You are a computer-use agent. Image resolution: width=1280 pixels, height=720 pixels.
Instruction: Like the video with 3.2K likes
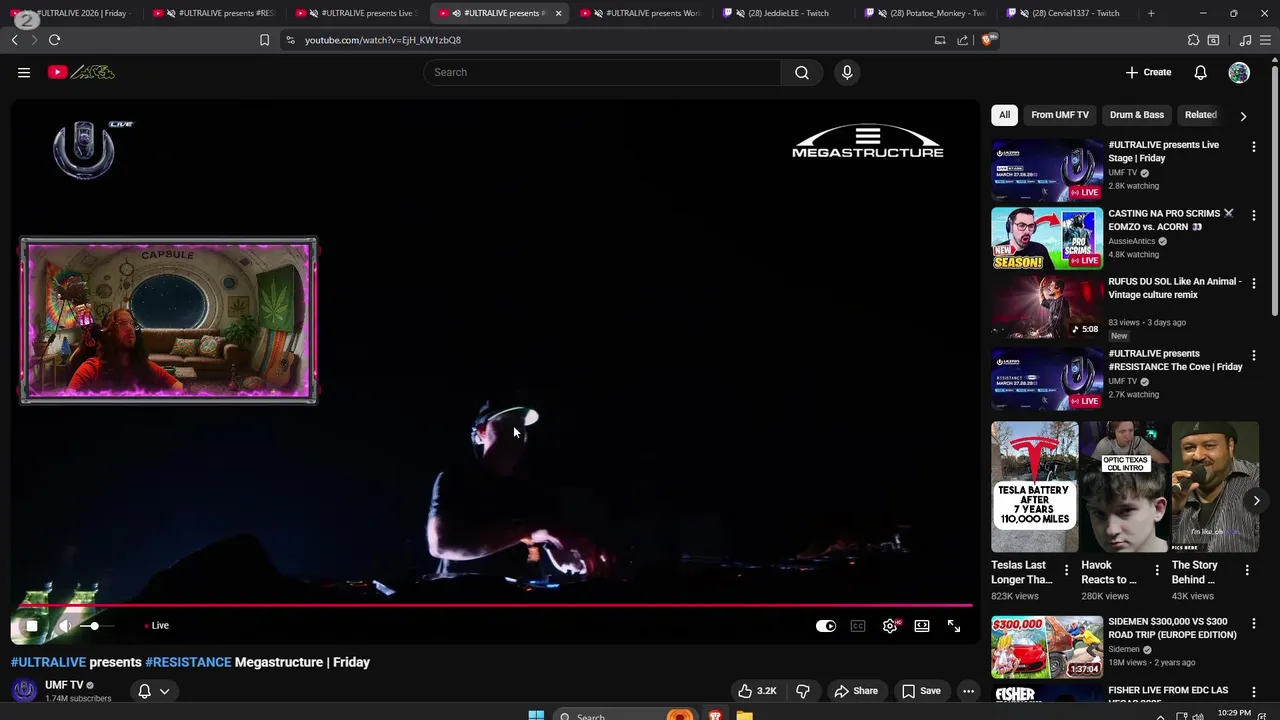(757, 691)
